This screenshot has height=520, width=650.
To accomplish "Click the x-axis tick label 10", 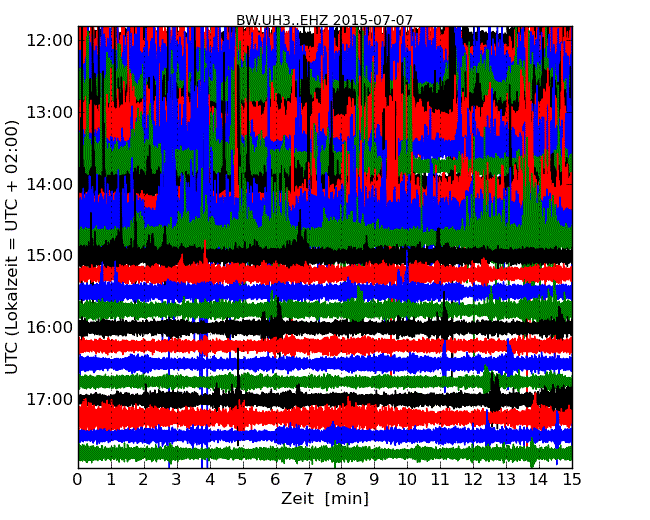I will [407, 480].
